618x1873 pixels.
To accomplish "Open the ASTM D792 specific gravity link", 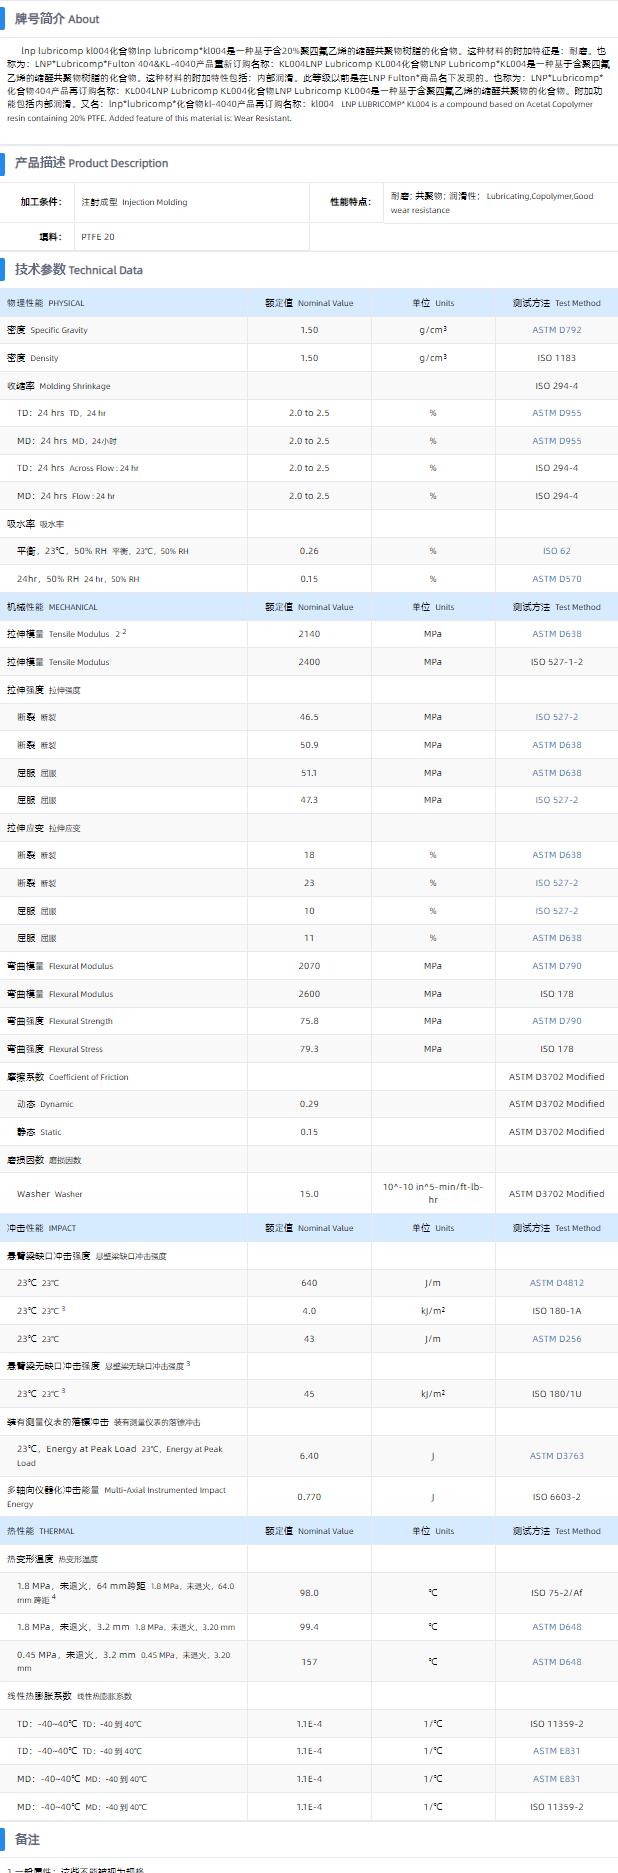I will coord(556,330).
